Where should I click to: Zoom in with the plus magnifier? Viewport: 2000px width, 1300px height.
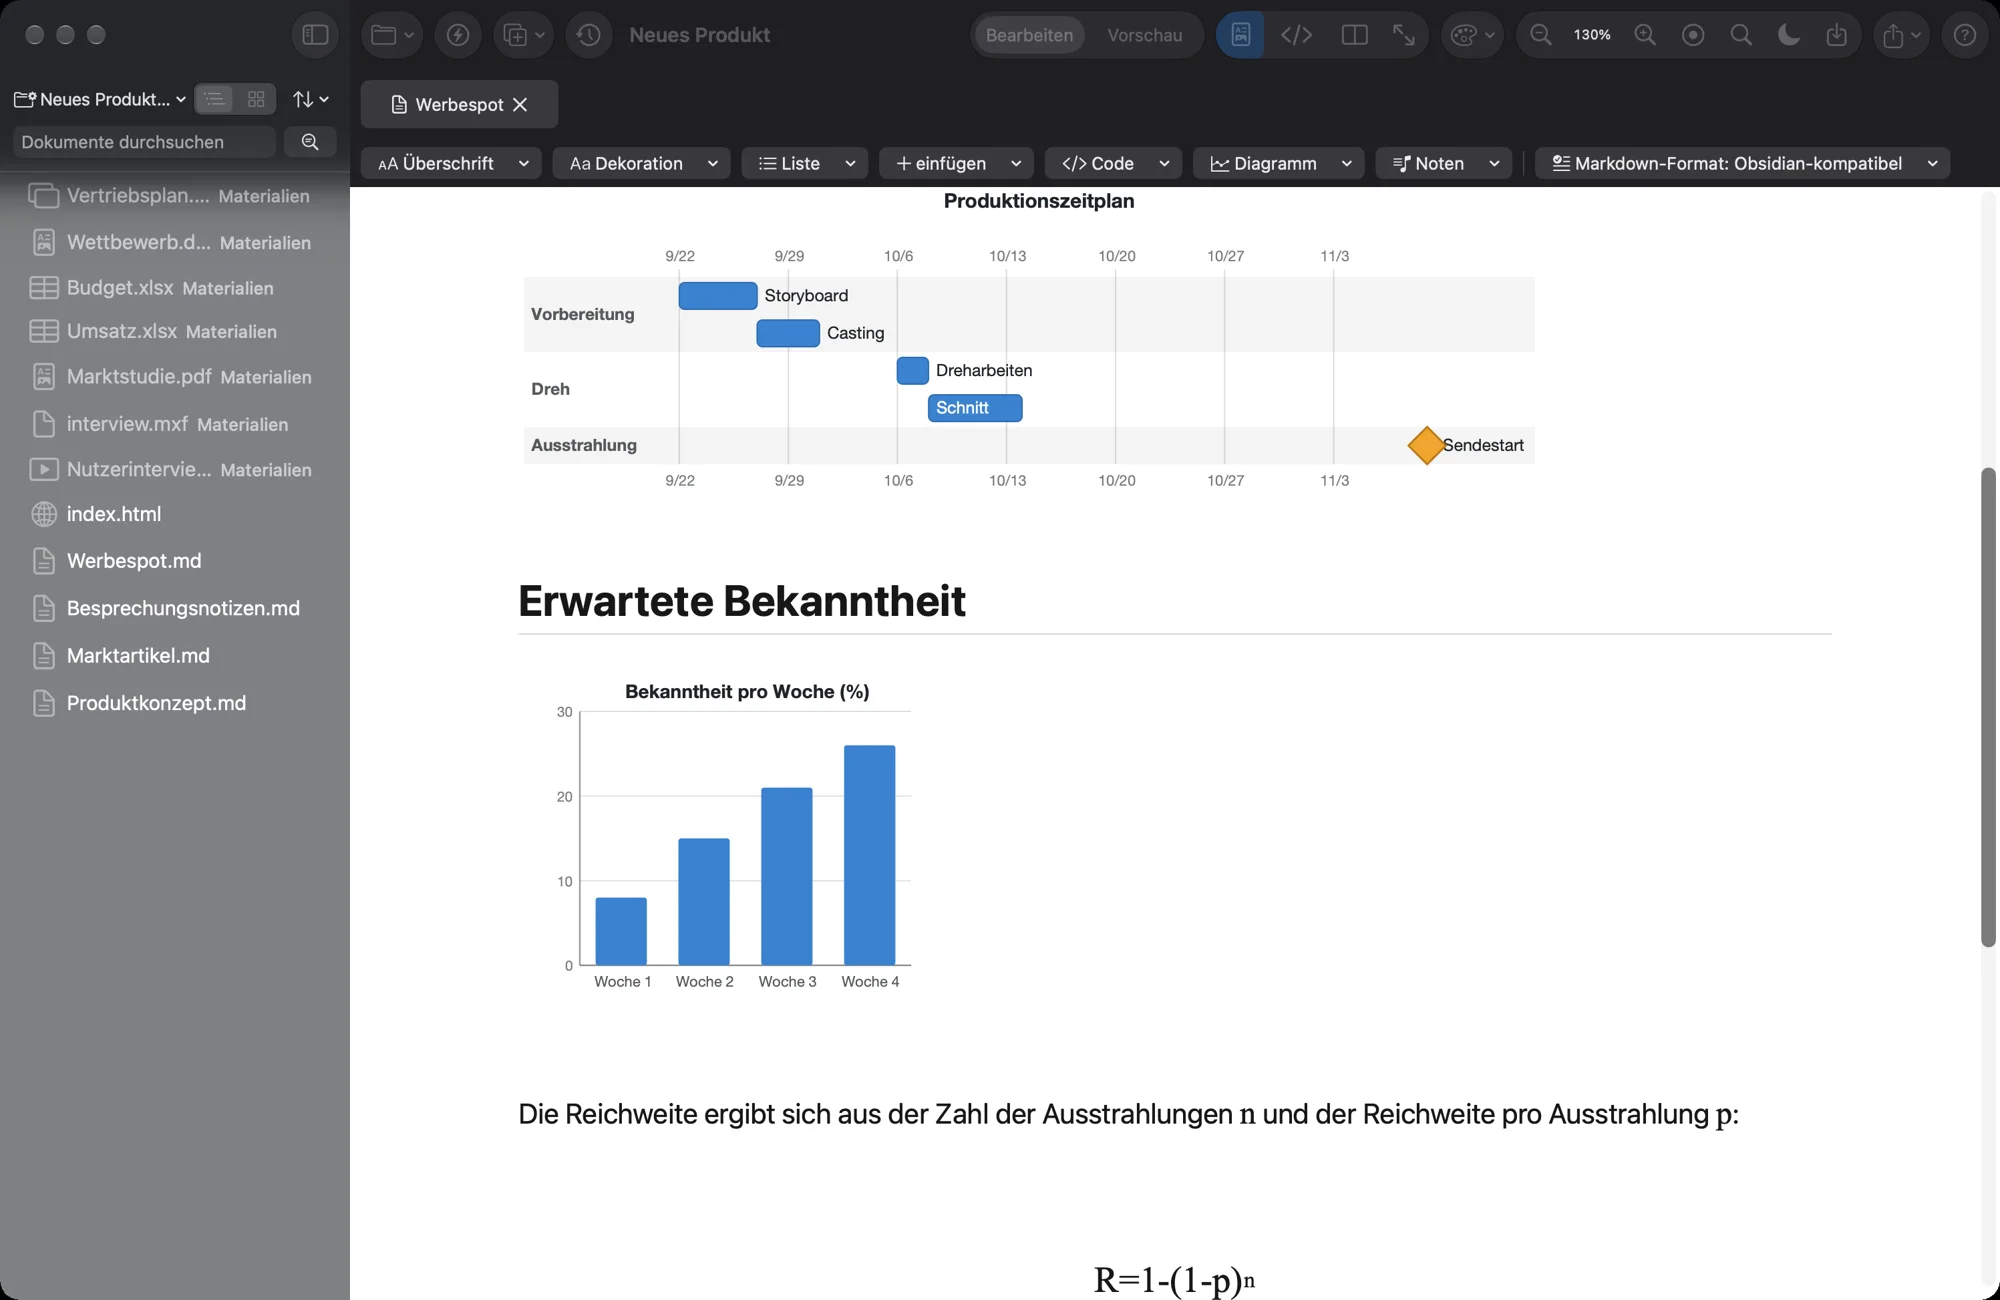(x=1645, y=35)
